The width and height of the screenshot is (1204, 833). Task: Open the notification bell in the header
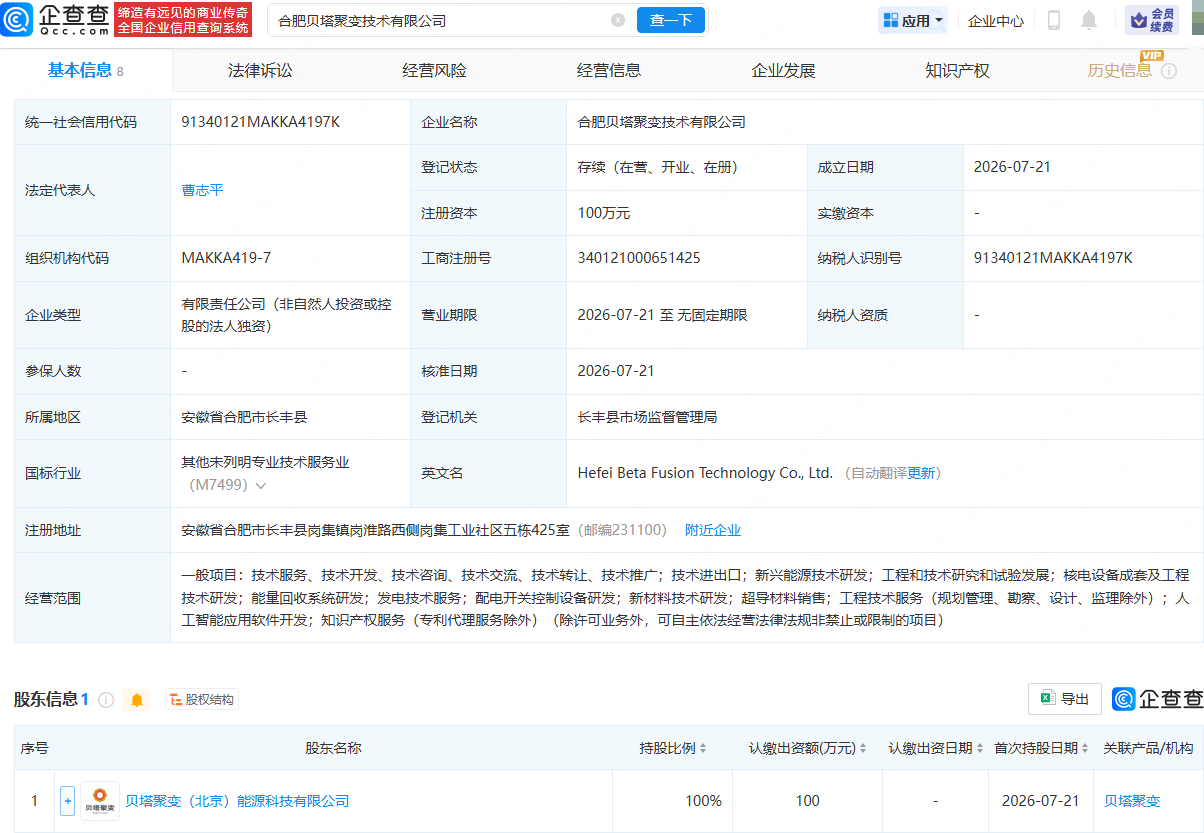(x=1089, y=20)
